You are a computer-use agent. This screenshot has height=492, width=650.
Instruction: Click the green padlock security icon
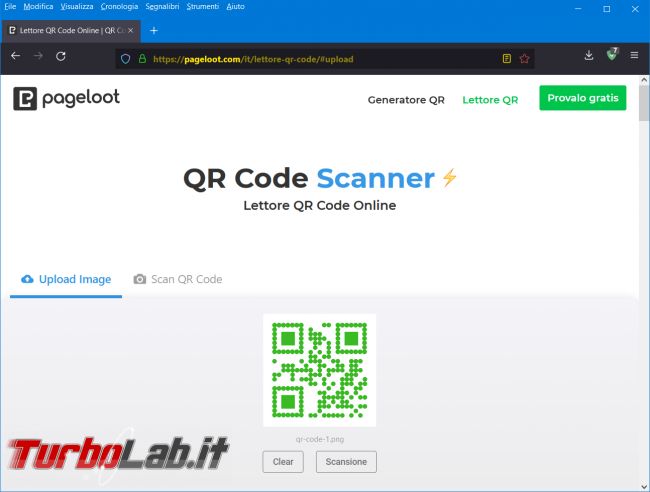point(142,59)
